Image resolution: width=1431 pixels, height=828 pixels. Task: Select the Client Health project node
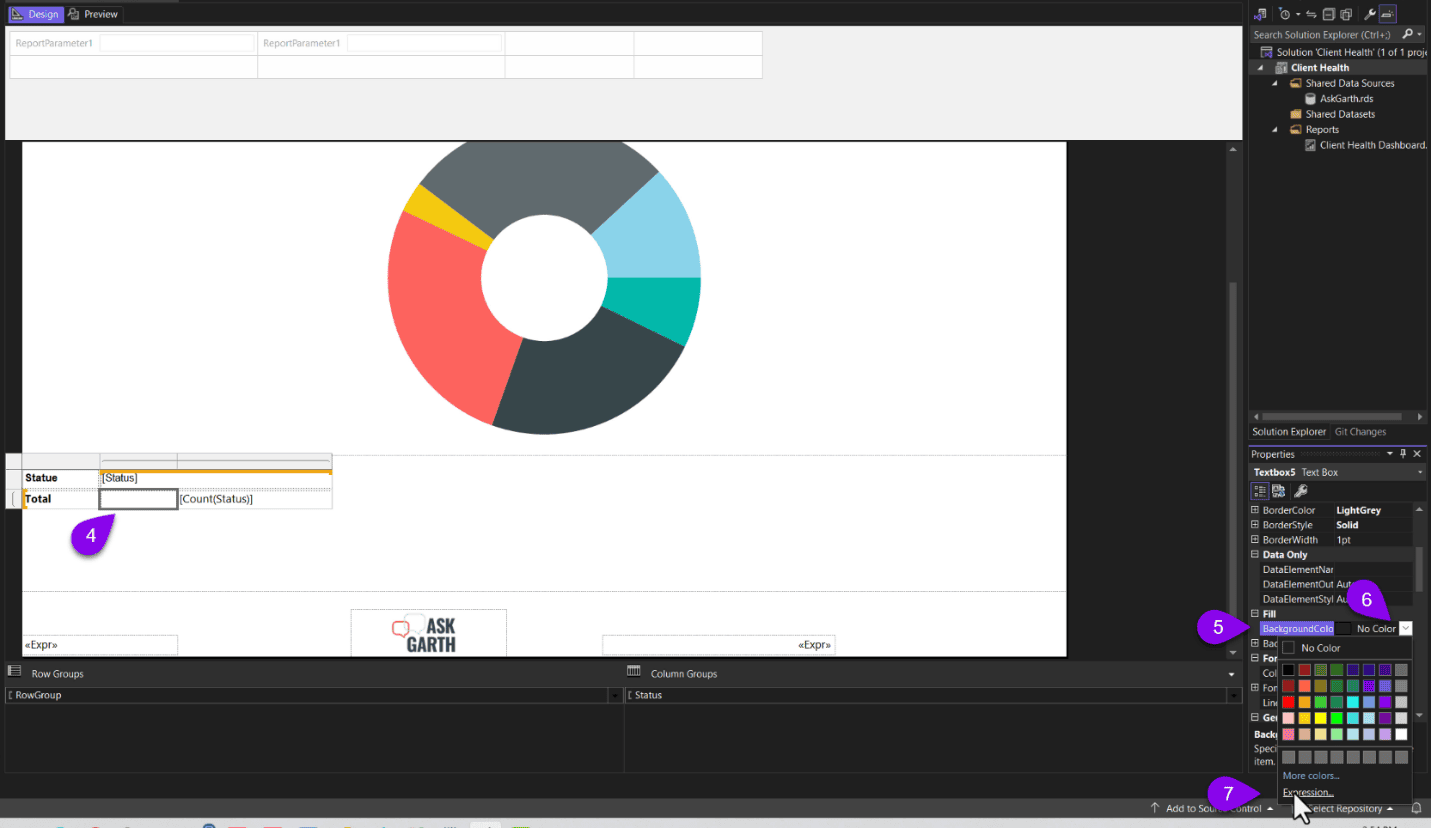(1319, 68)
